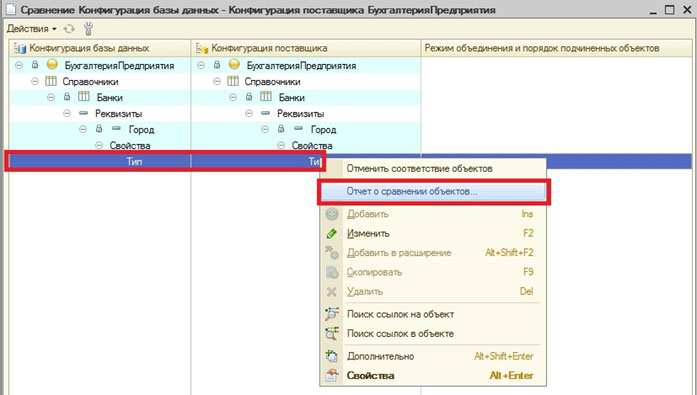The image size is (697, 395).
Task: Click the icon beside Дополнительно menu entry
Action: (x=332, y=356)
